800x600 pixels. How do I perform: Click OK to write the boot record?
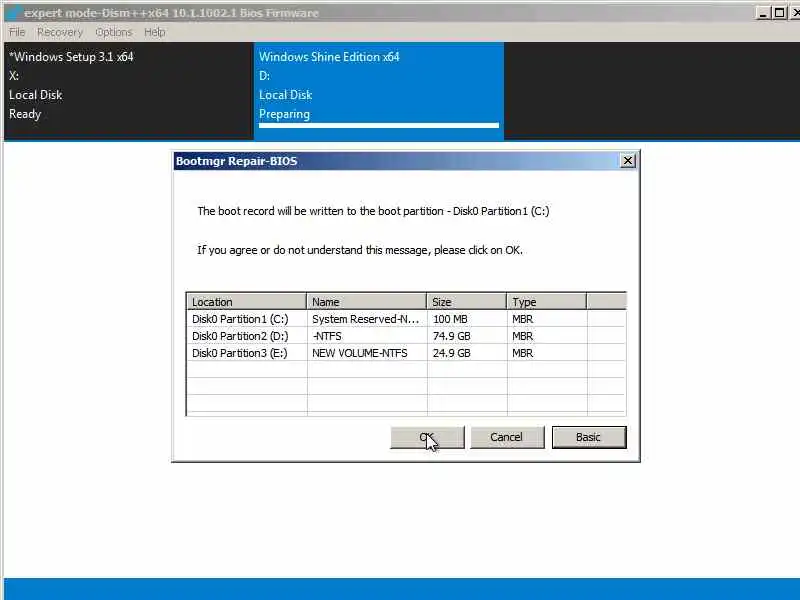point(428,437)
